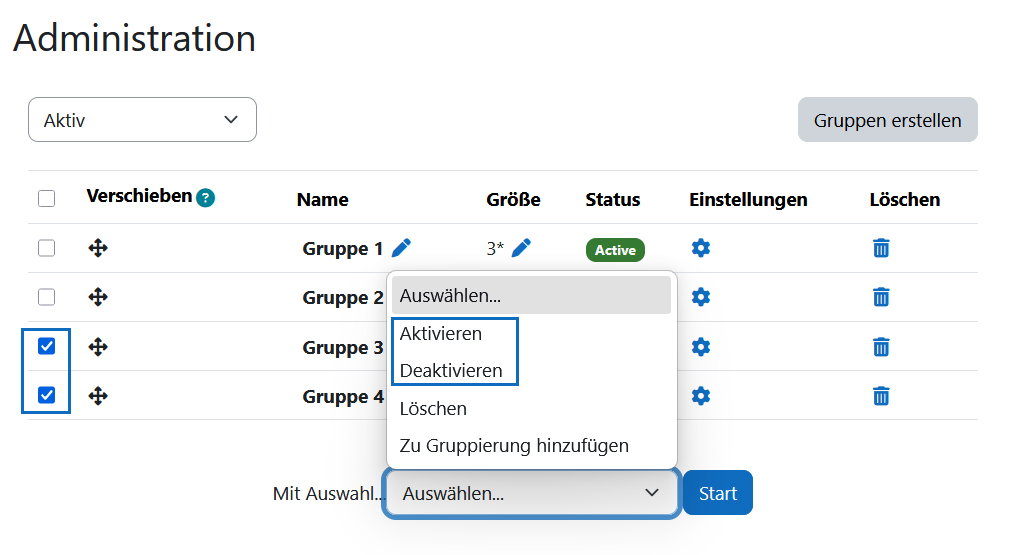Uncheck the Gruppe 4 checkbox
This screenshot has width=1029, height=555.
click(47, 395)
